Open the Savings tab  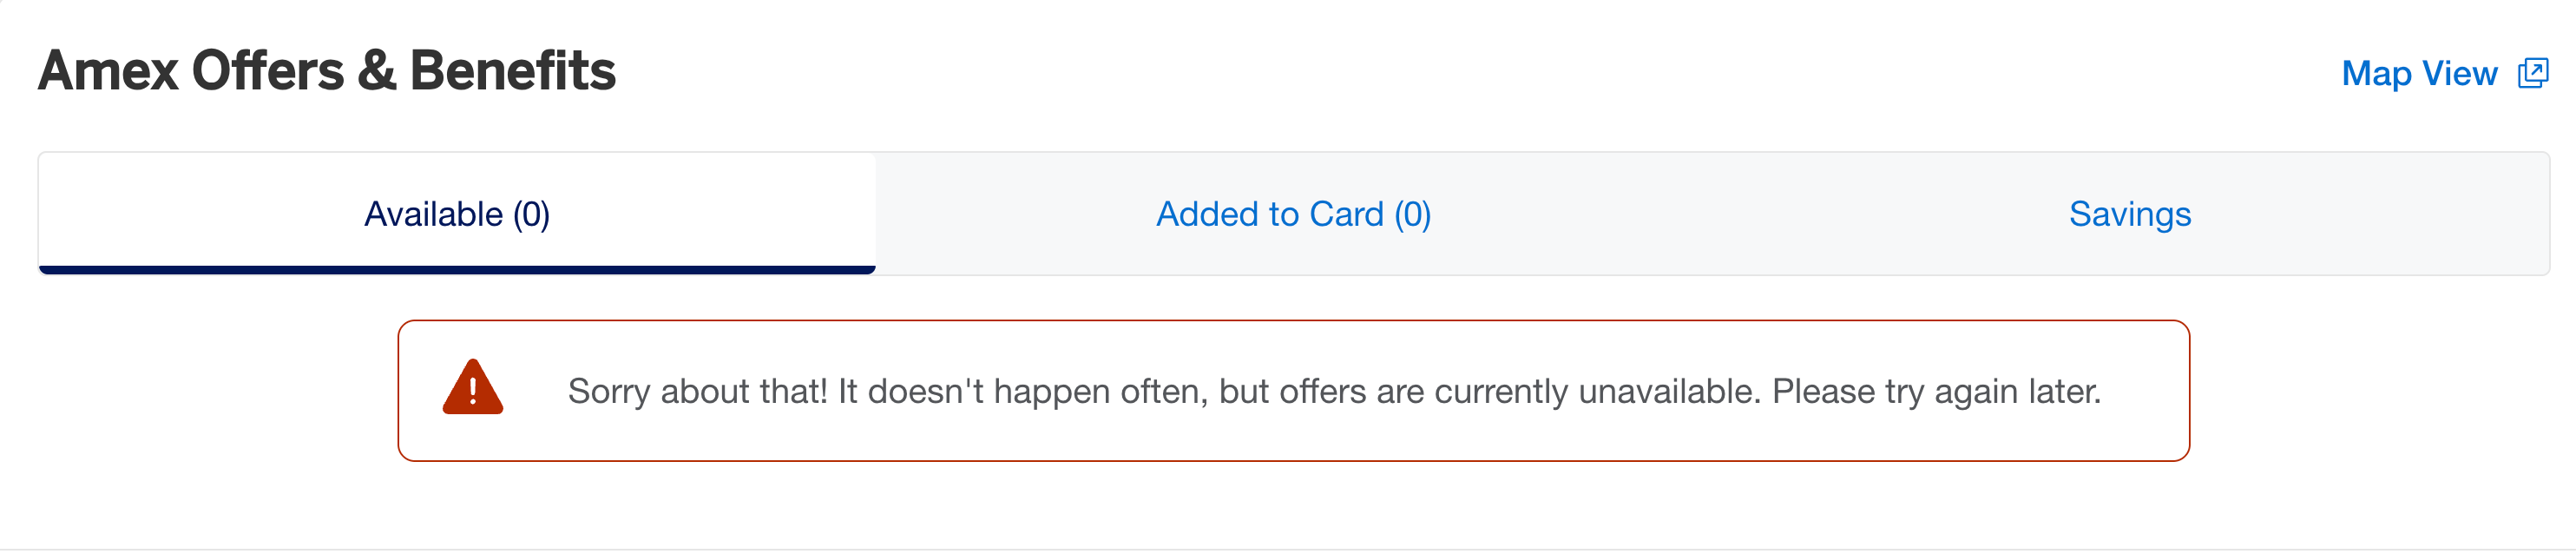coord(2129,214)
